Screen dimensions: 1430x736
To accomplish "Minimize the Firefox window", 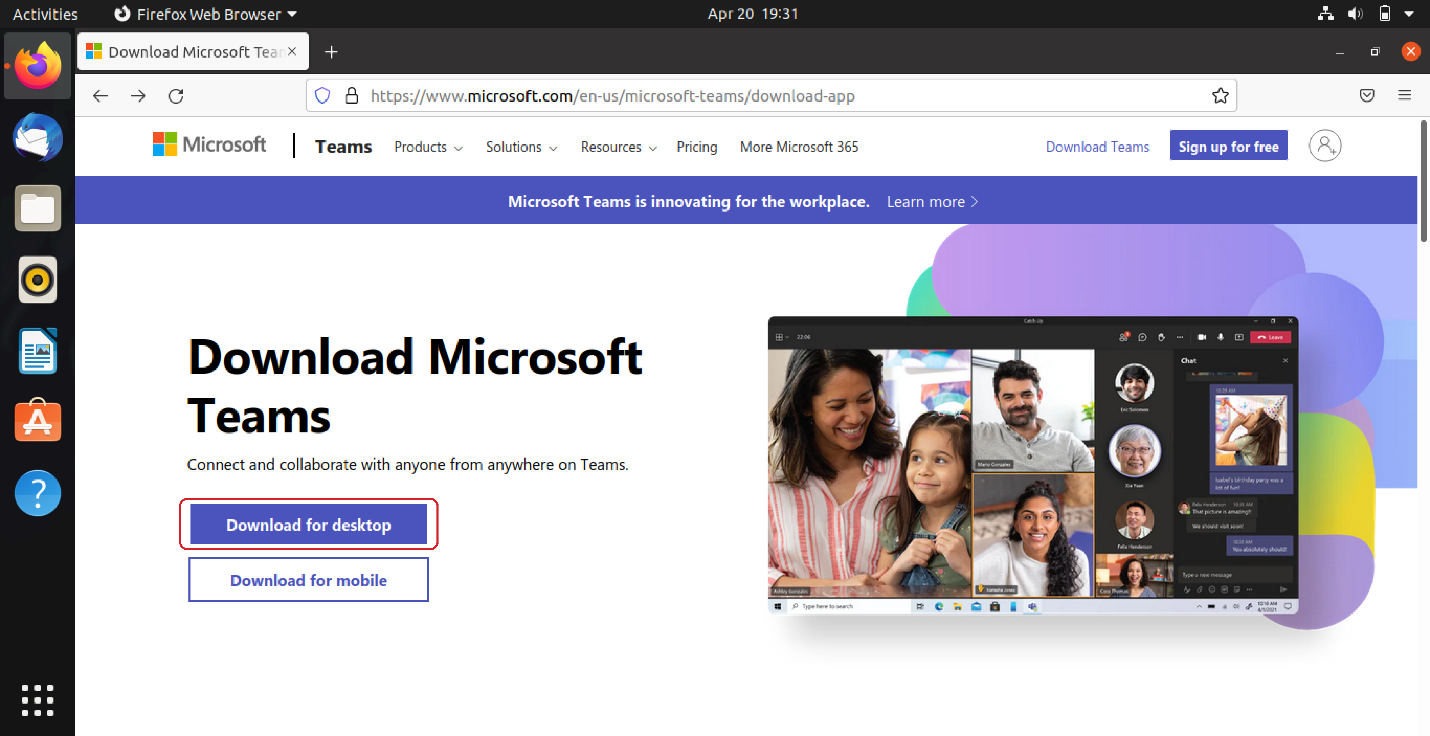I will point(1340,52).
